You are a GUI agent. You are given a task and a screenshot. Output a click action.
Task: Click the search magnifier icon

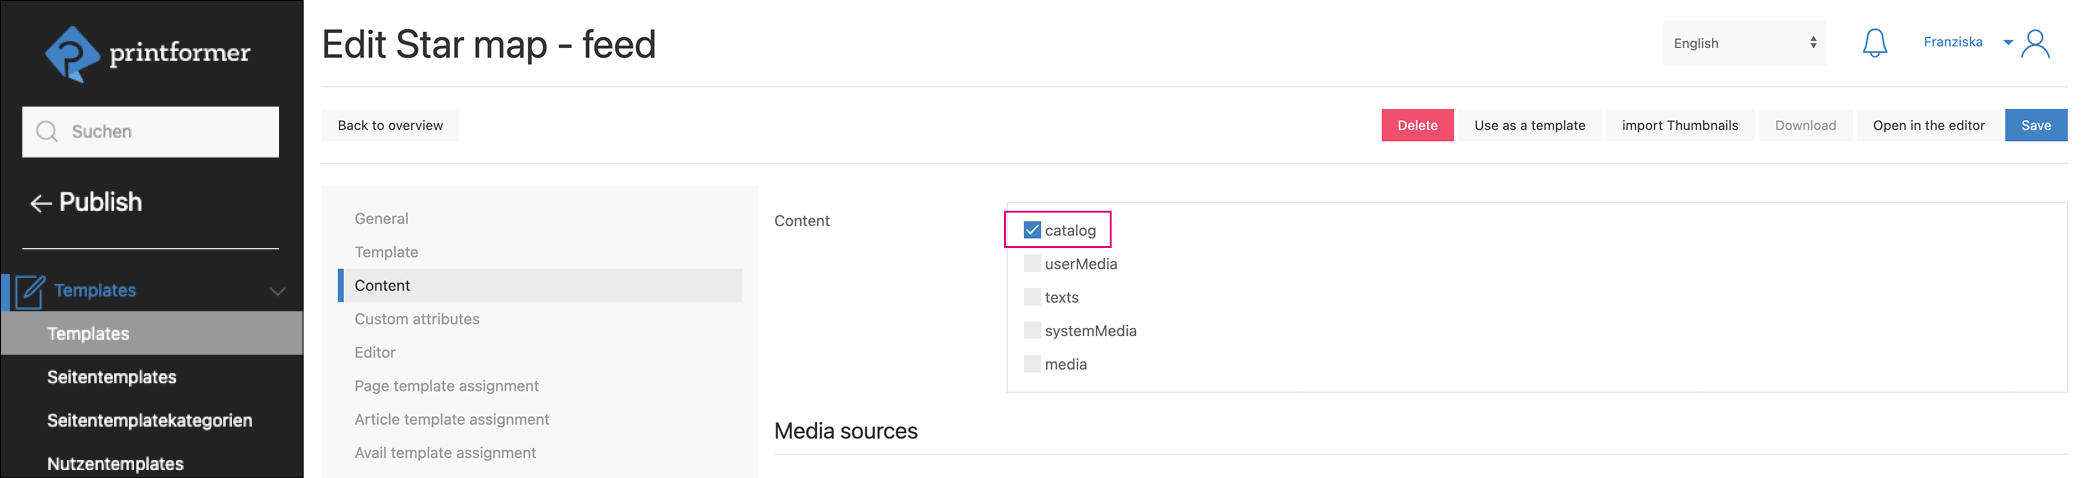[x=47, y=132]
